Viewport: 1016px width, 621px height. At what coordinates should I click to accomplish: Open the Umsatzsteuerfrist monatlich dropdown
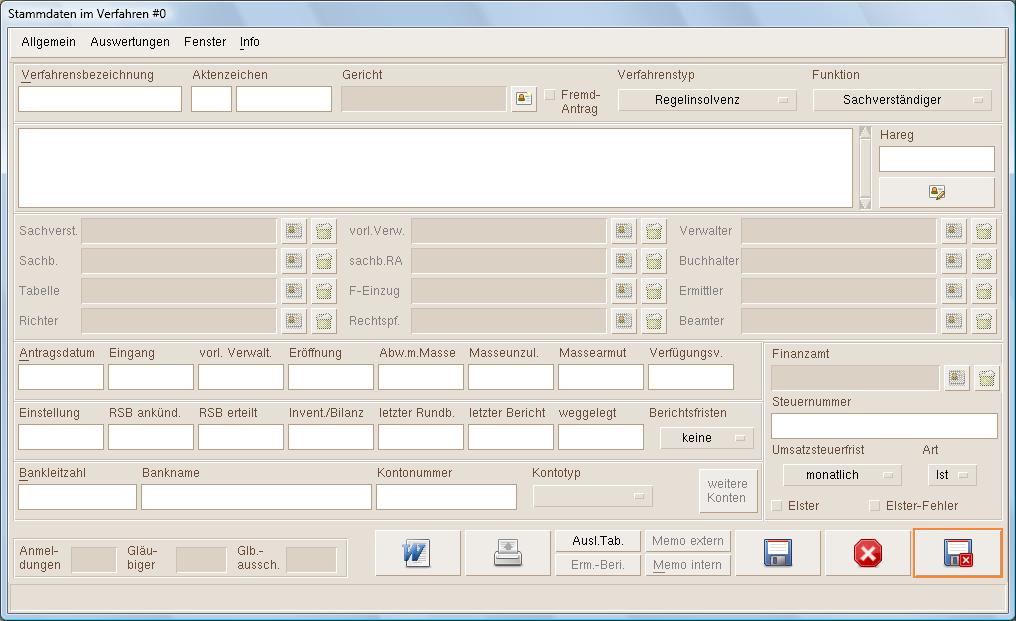[x=842, y=475]
